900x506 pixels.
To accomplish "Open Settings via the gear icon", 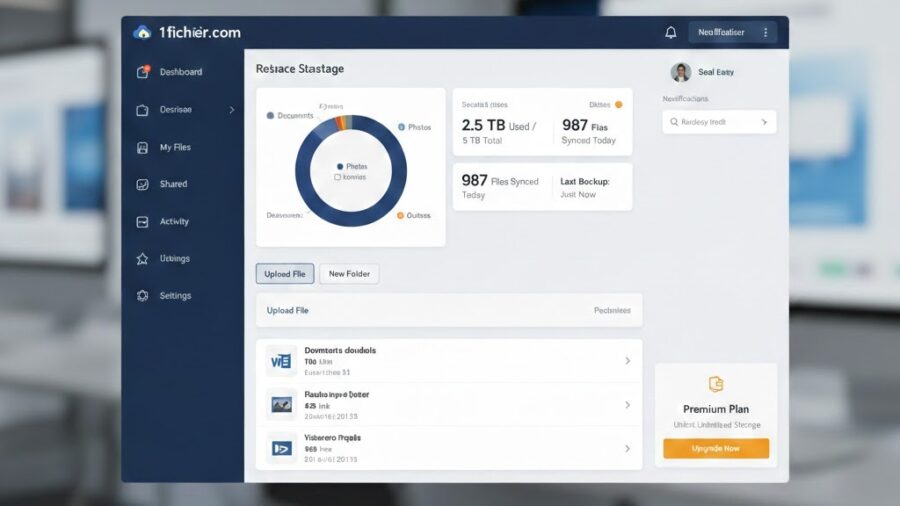I will point(142,296).
